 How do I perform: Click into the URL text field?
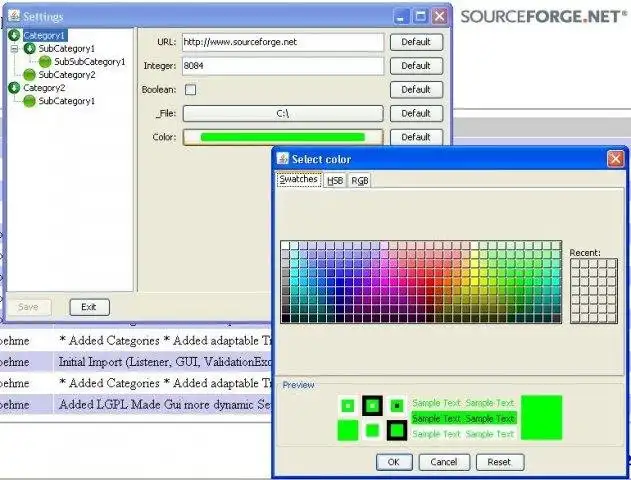coord(283,42)
